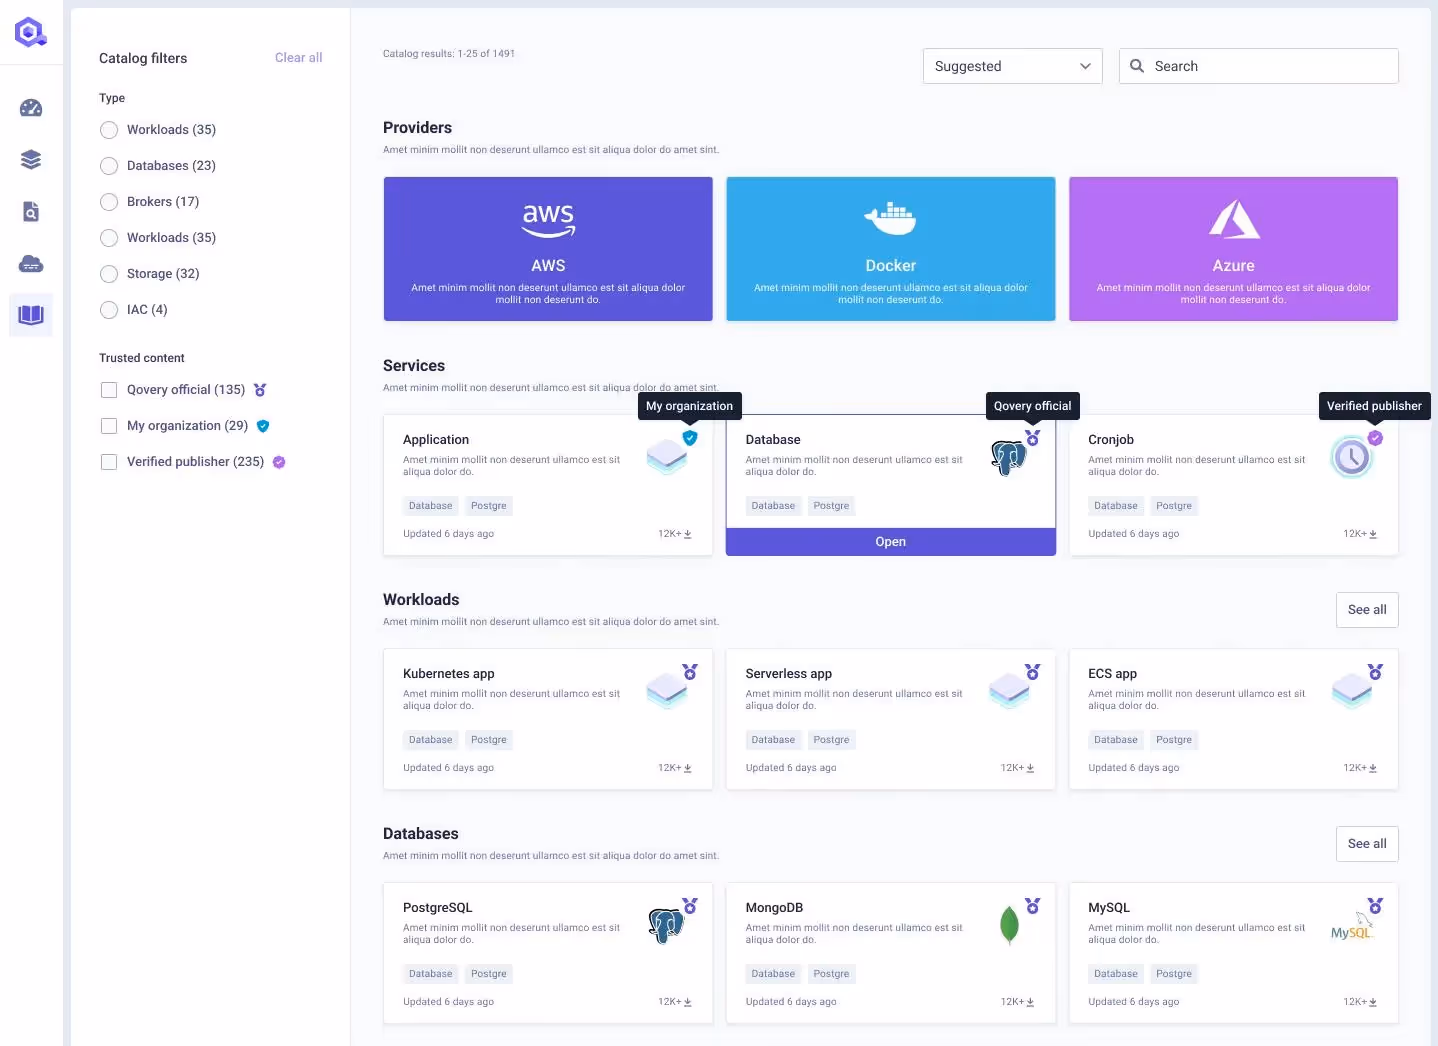Viewport: 1438px width, 1046px height.
Task: Open the Suggested sort dropdown
Action: point(1012,66)
